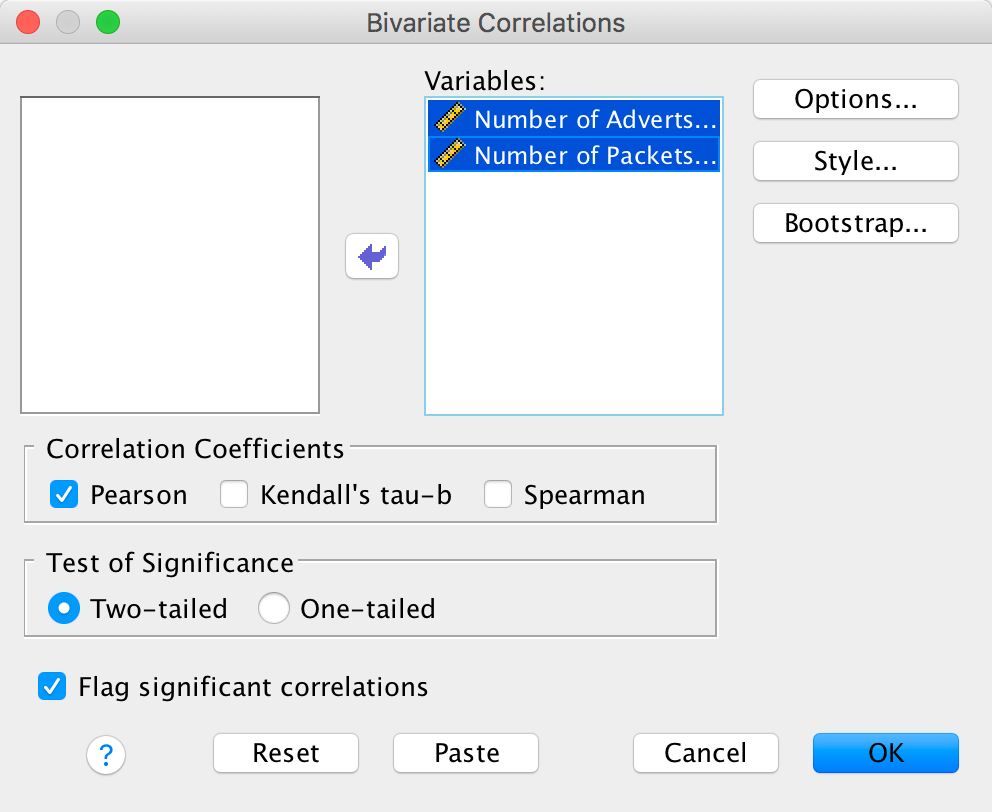Choose the One-tailed radio button

tap(274, 608)
